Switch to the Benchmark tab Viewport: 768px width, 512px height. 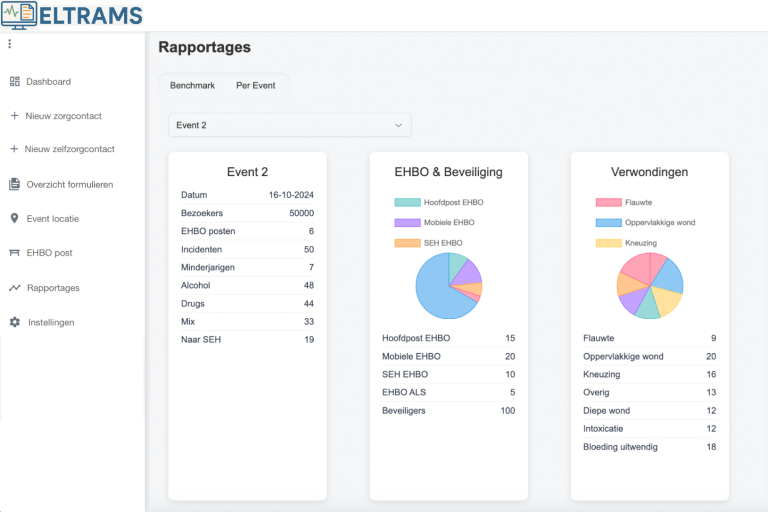pyautogui.click(x=192, y=85)
